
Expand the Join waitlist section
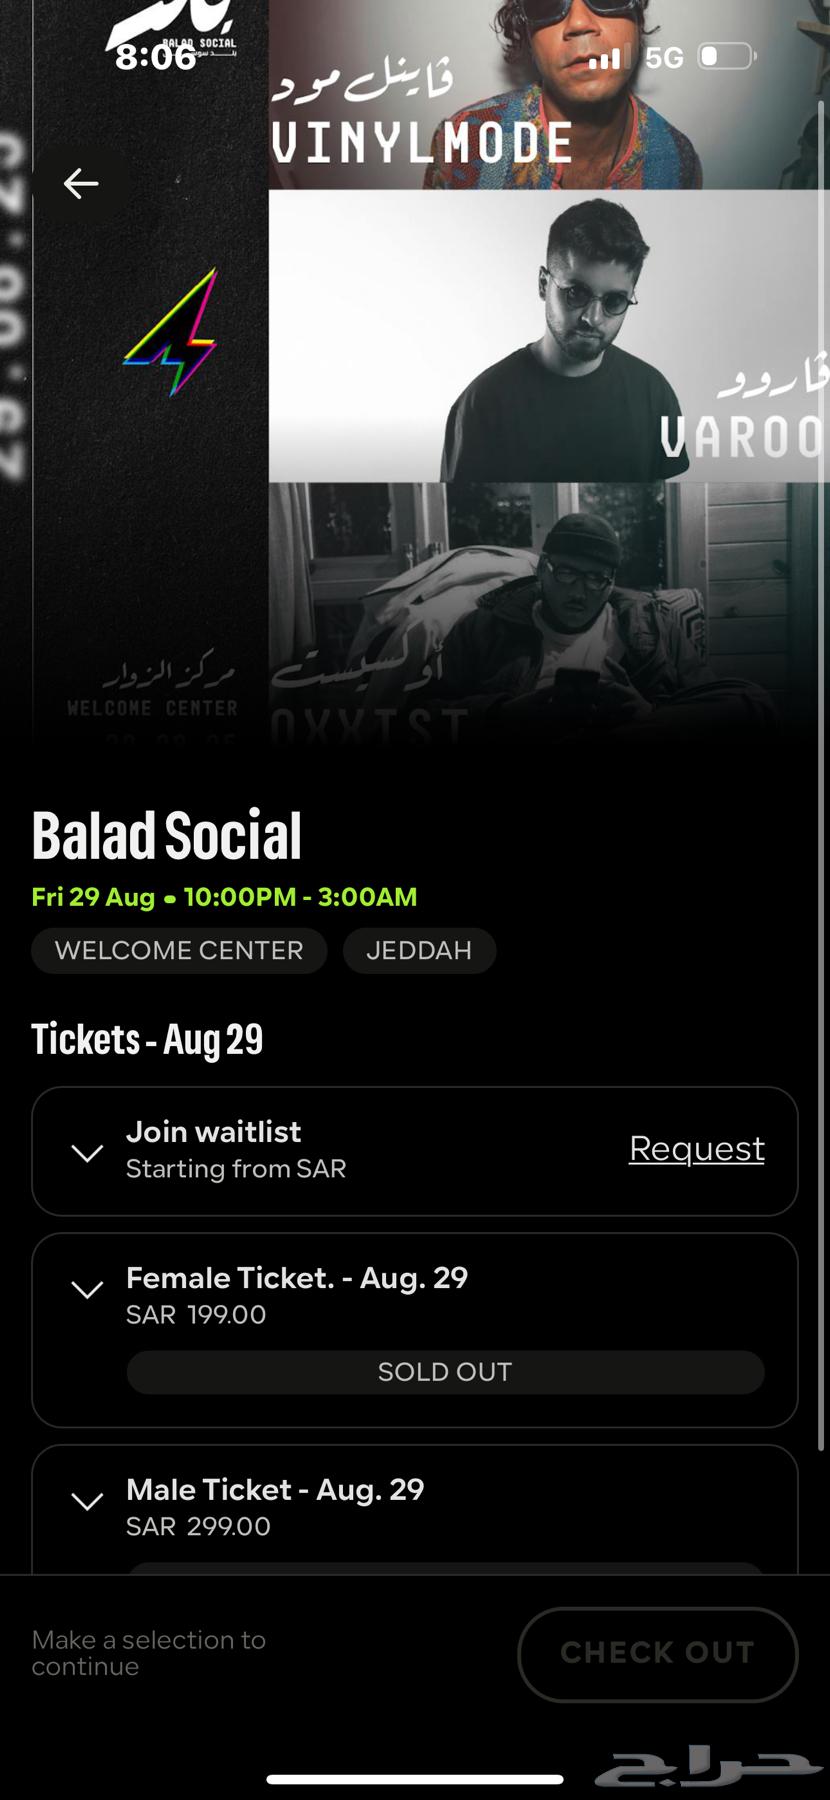pos(87,1152)
